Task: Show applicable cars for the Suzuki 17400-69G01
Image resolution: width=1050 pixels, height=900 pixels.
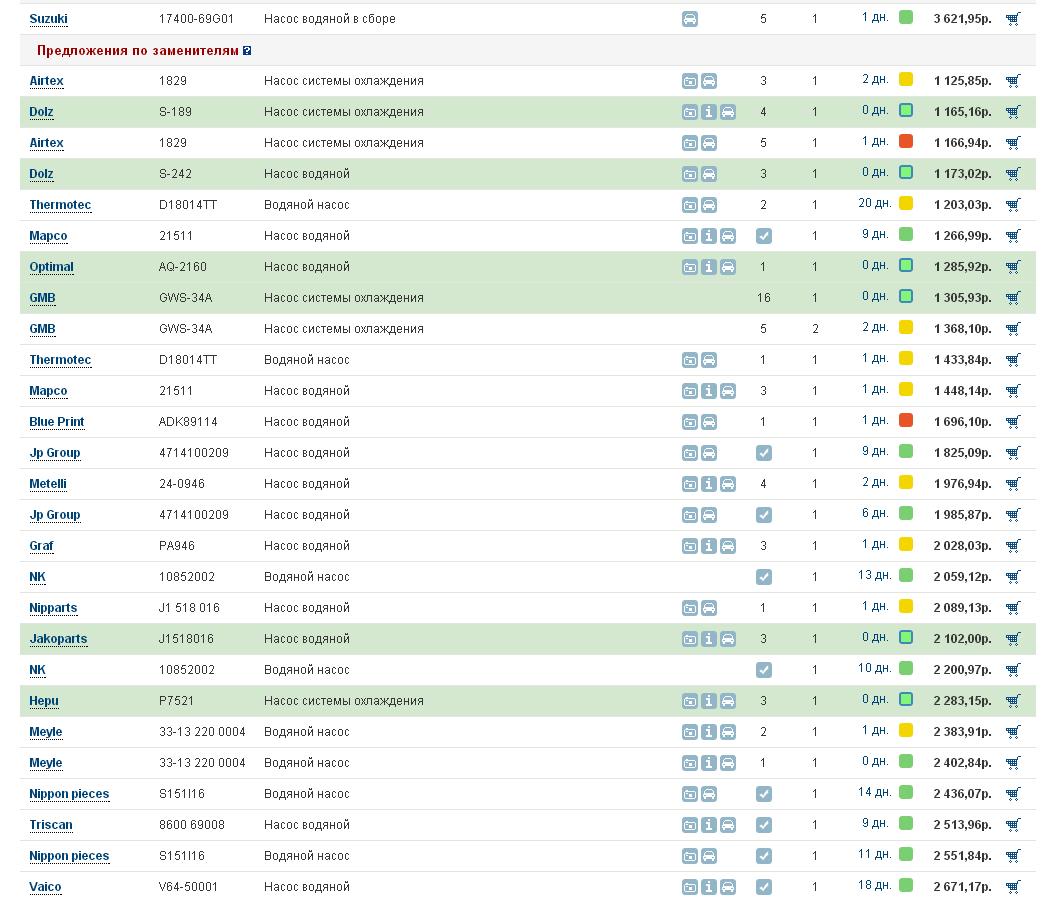Action: [x=690, y=19]
